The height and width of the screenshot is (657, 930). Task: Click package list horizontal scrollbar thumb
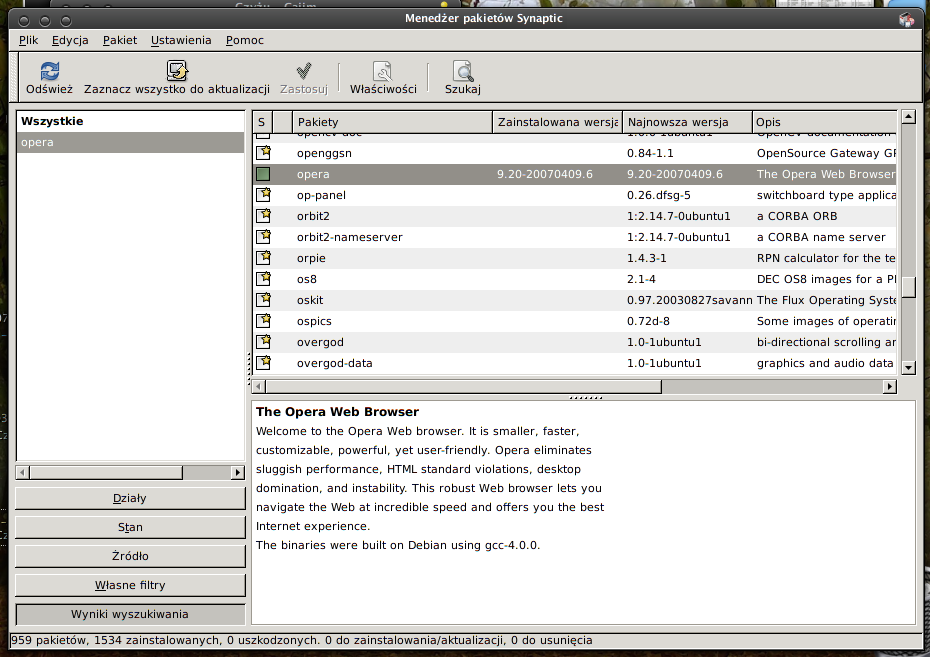[464, 387]
